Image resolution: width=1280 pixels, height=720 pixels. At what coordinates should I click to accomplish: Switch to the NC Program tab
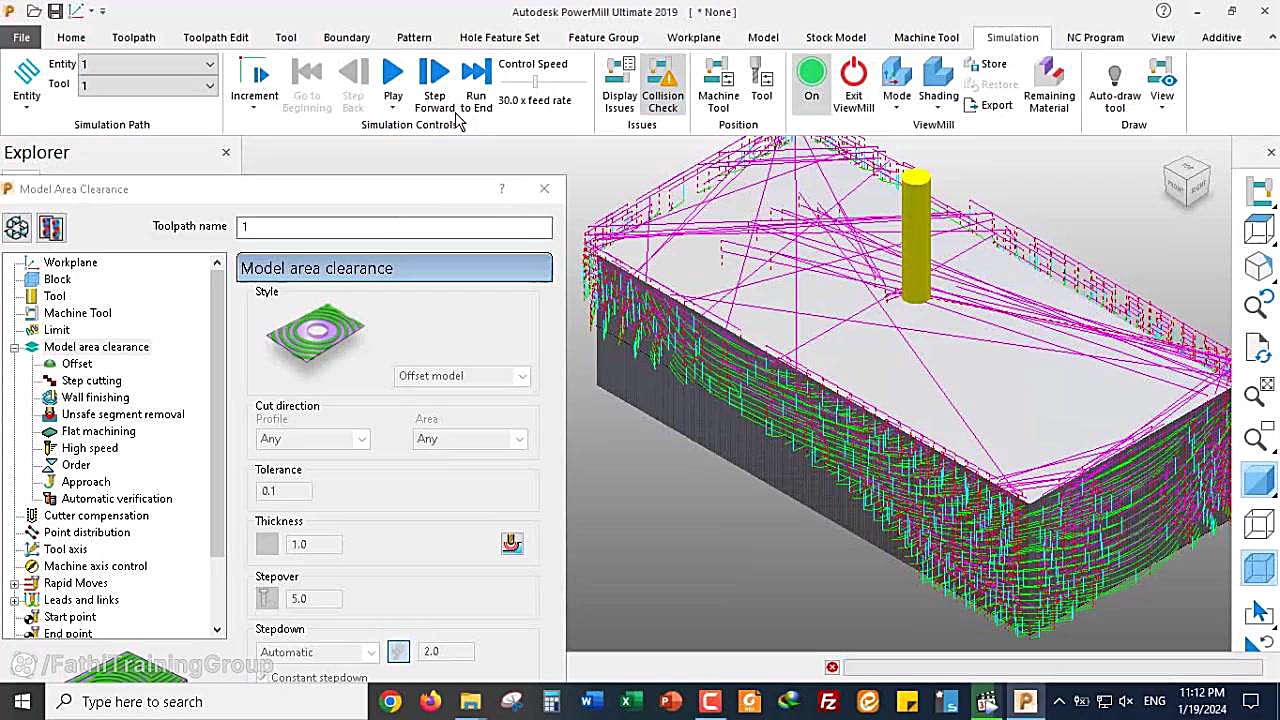coord(1095,37)
